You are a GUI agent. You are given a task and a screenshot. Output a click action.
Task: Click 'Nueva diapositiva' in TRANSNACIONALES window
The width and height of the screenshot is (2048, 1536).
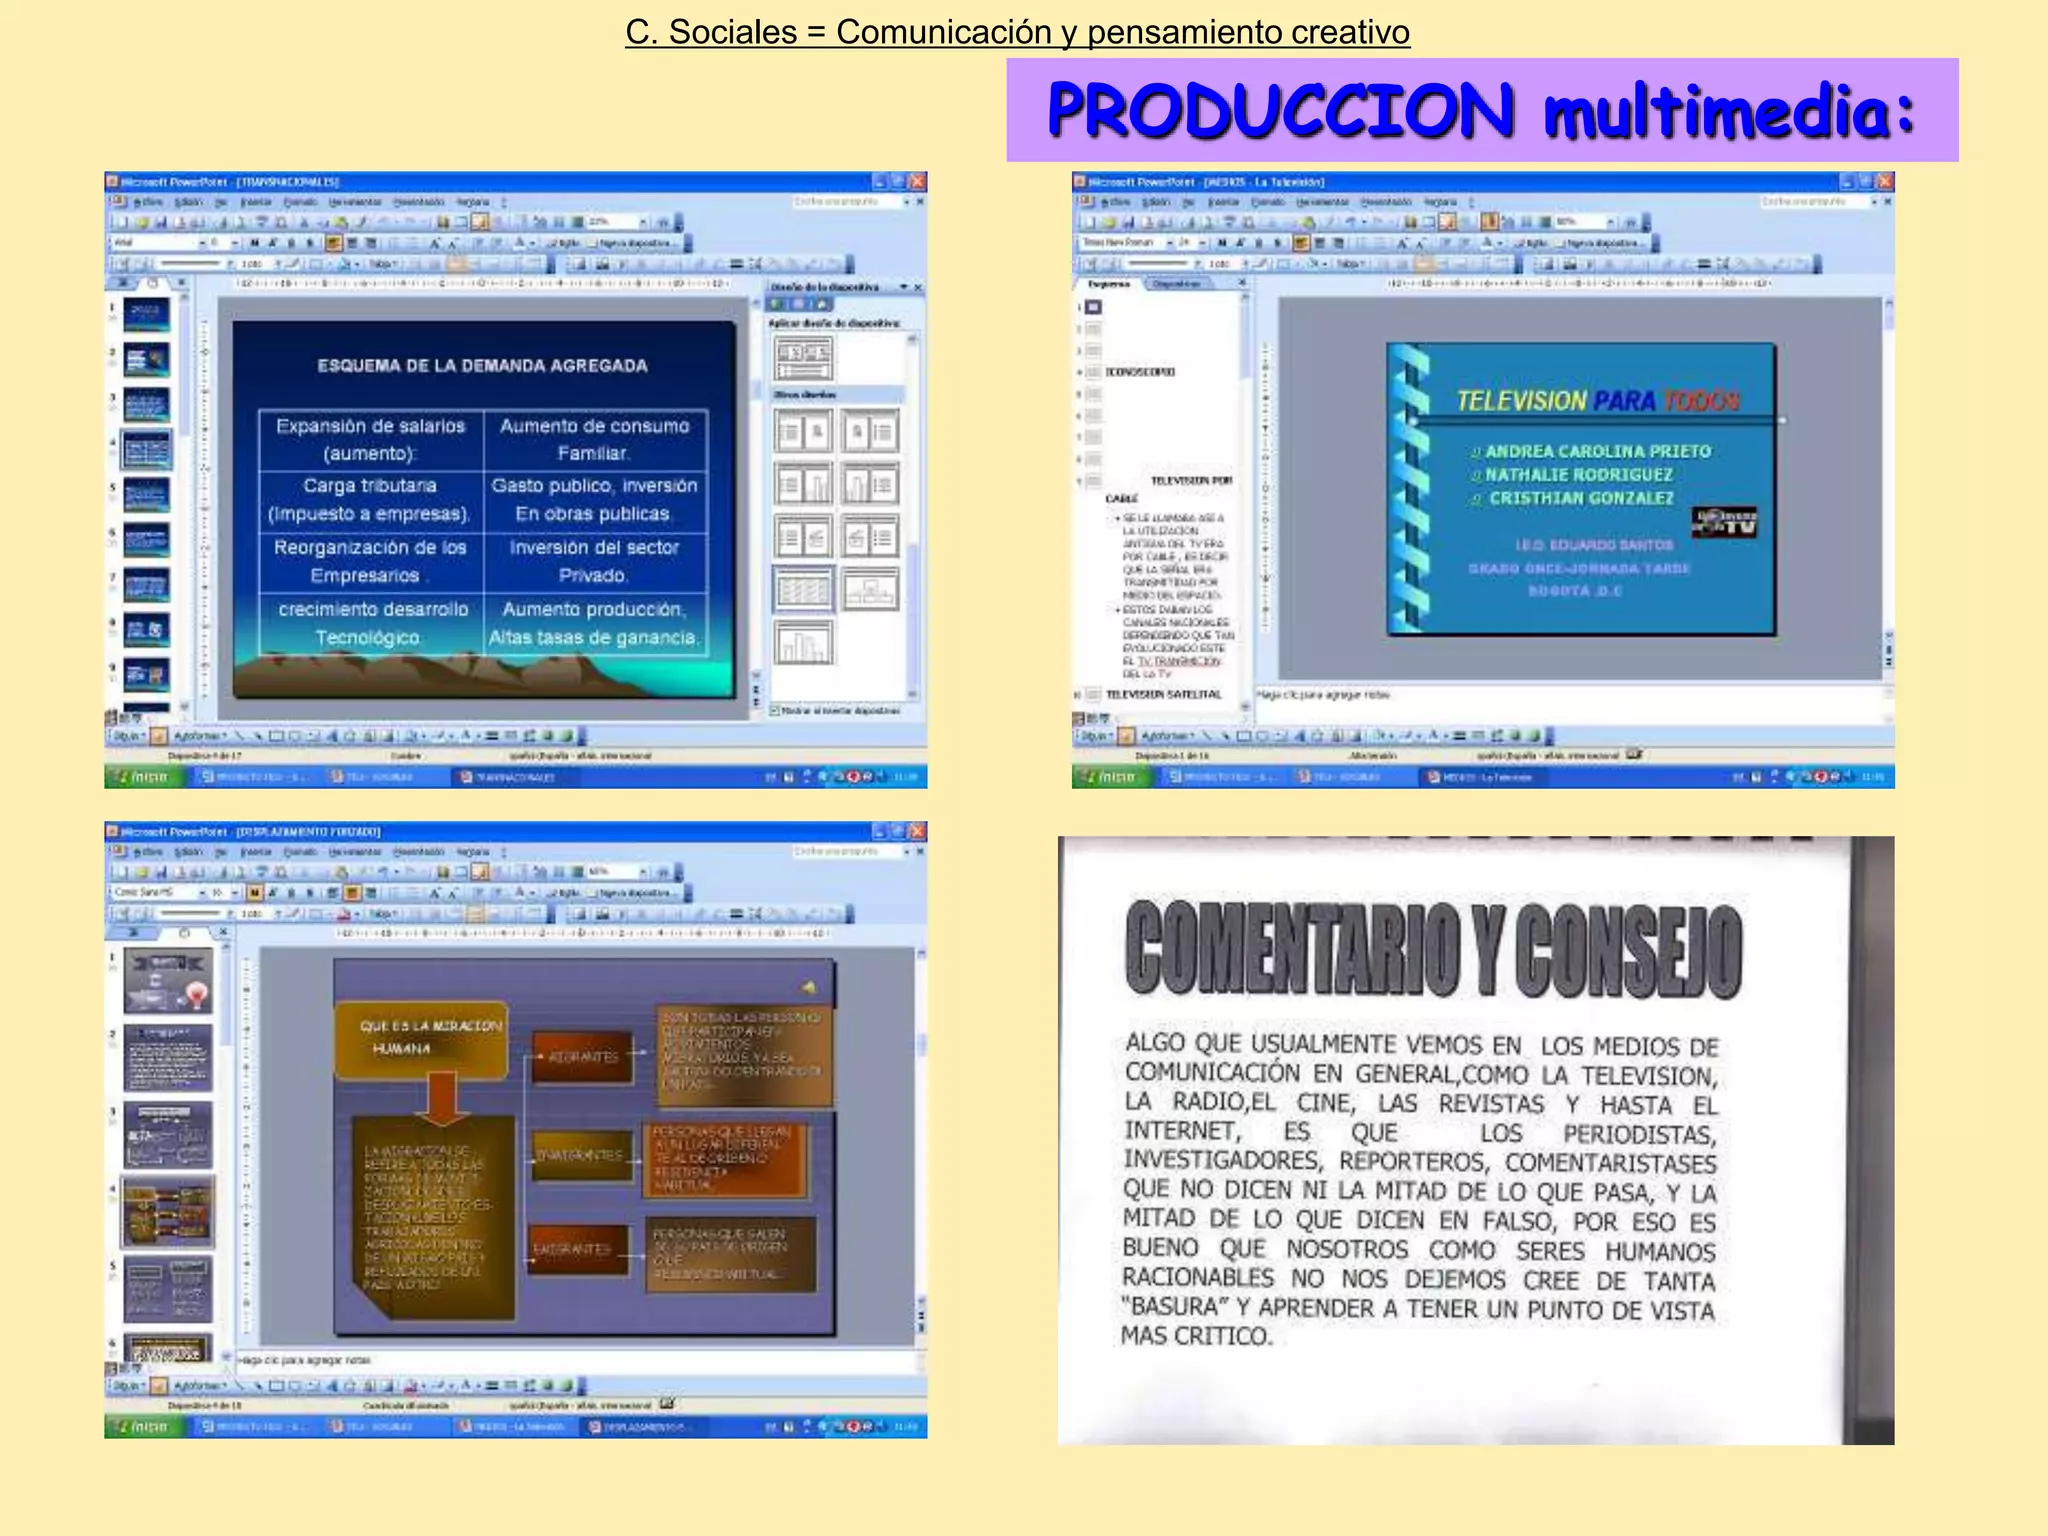(633, 243)
